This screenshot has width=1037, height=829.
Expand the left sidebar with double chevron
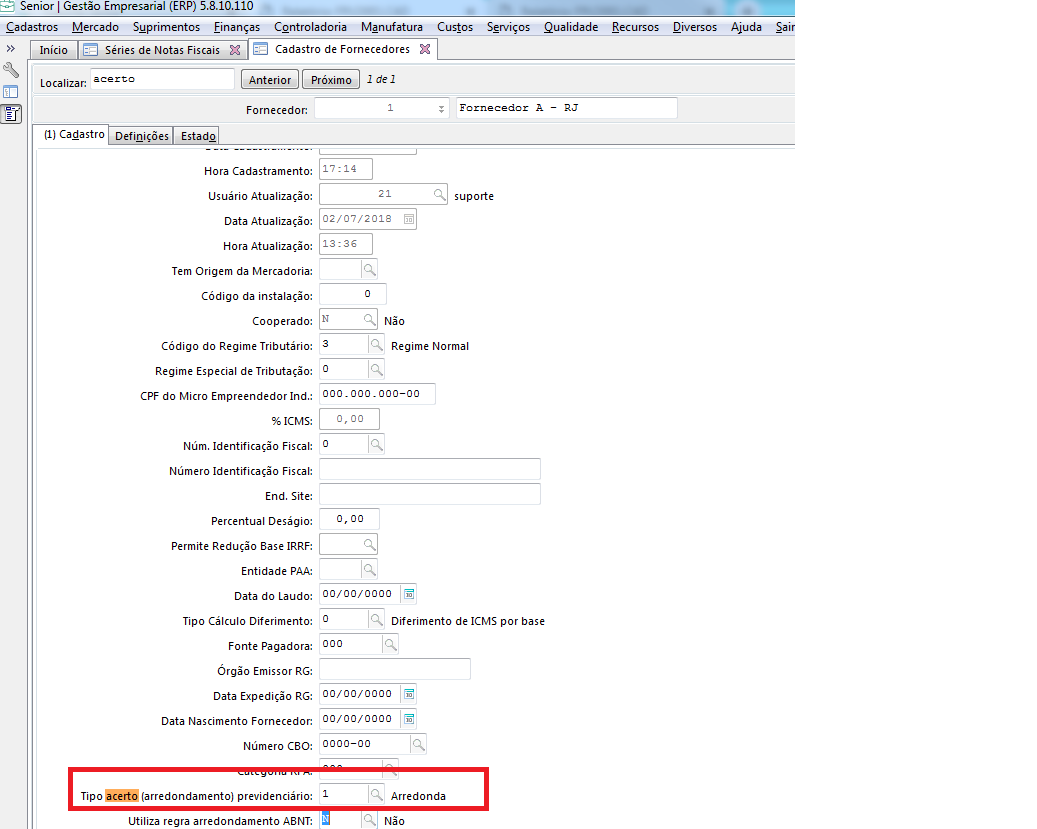coord(11,48)
